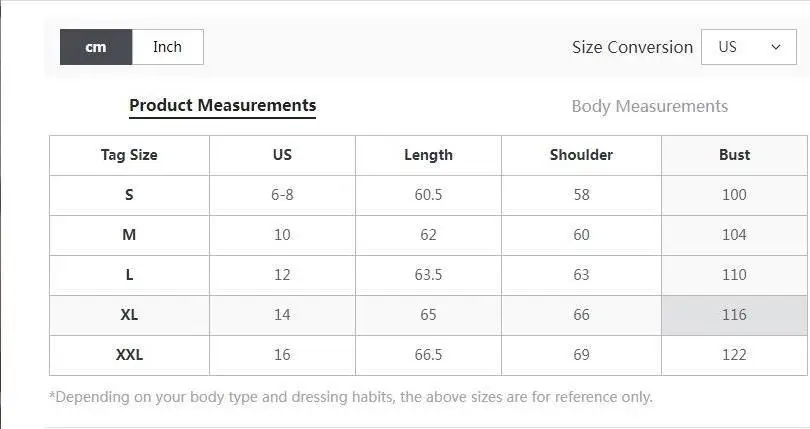The height and width of the screenshot is (429, 810).
Task: Click the Shoulder column header
Action: [581, 155]
